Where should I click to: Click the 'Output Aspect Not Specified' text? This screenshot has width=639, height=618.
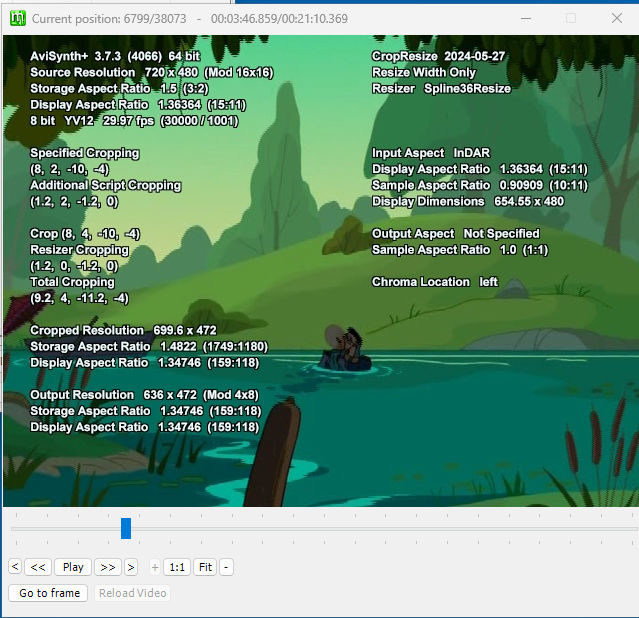click(456, 234)
